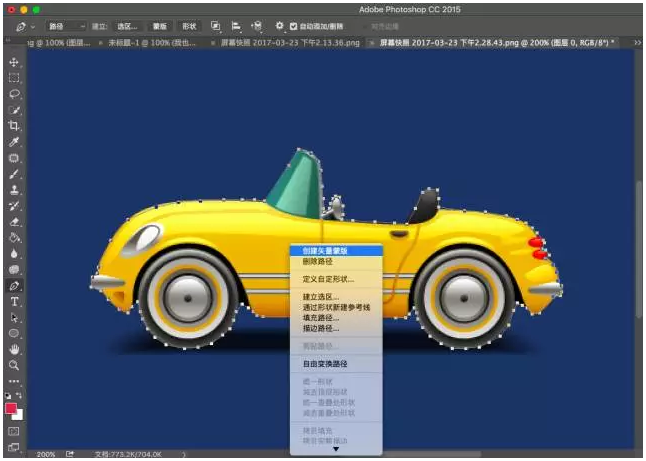This screenshot has height=461, width=646.
Task: Select the Lasso tool
Action: (x=14, y=94)
